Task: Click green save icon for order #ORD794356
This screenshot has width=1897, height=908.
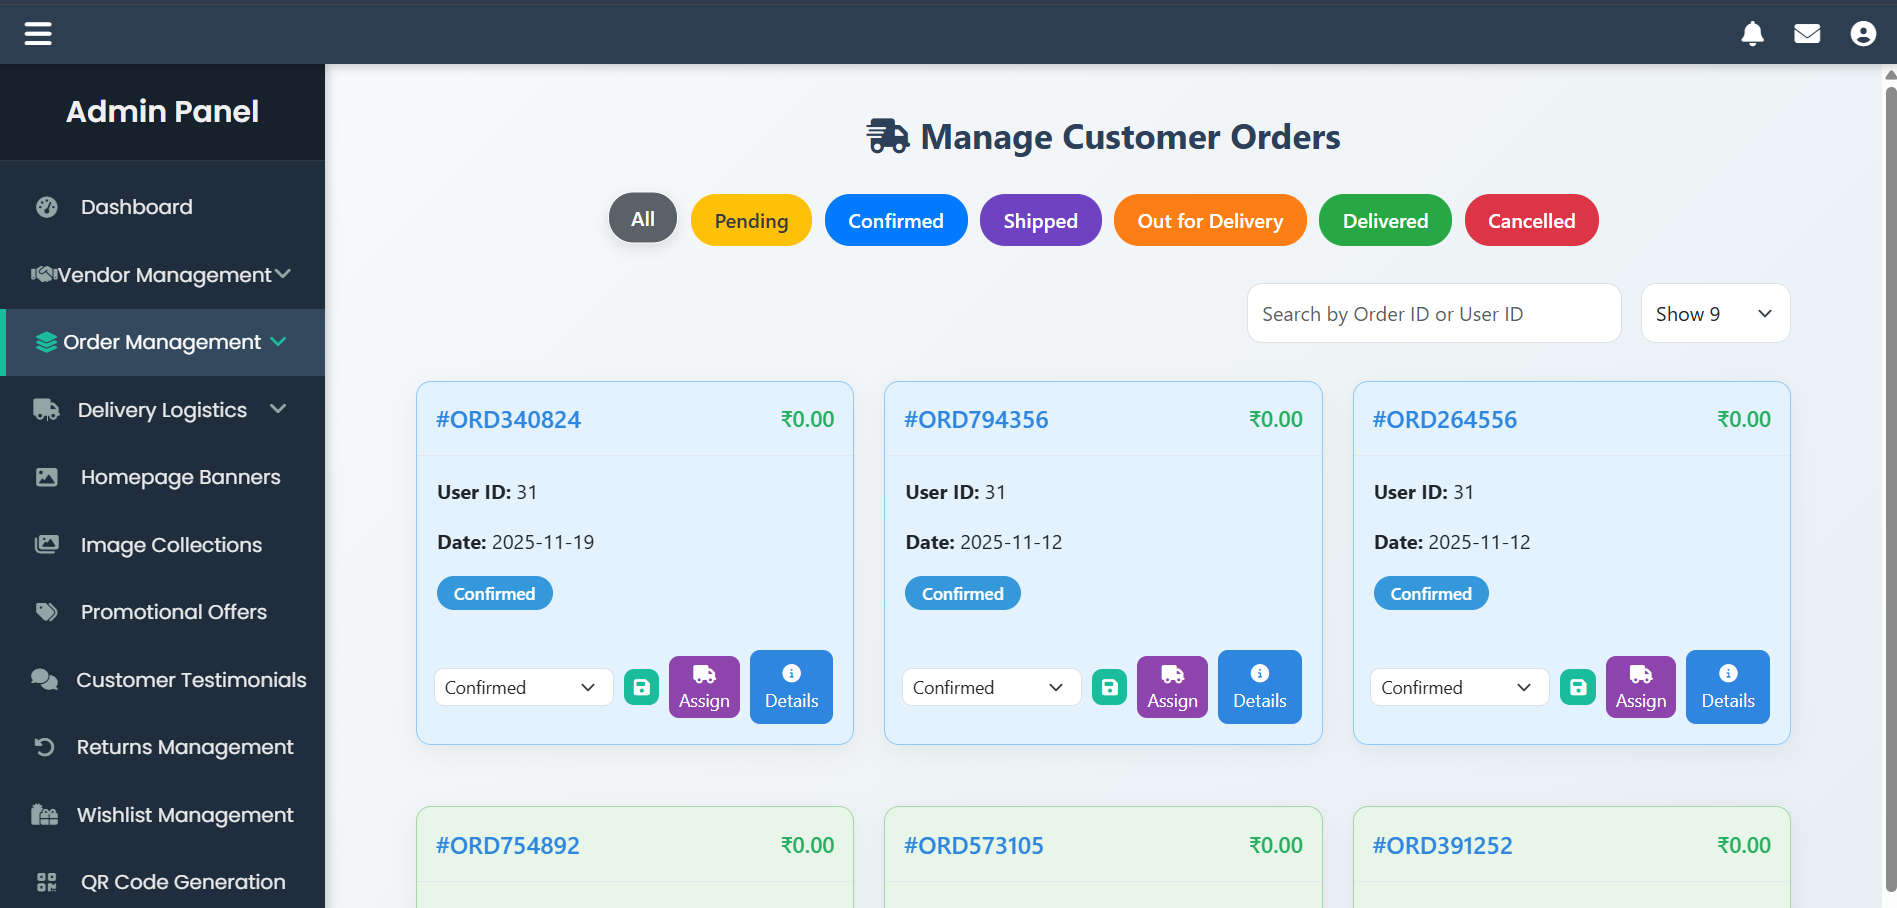Action: (x=1109, y=687)
